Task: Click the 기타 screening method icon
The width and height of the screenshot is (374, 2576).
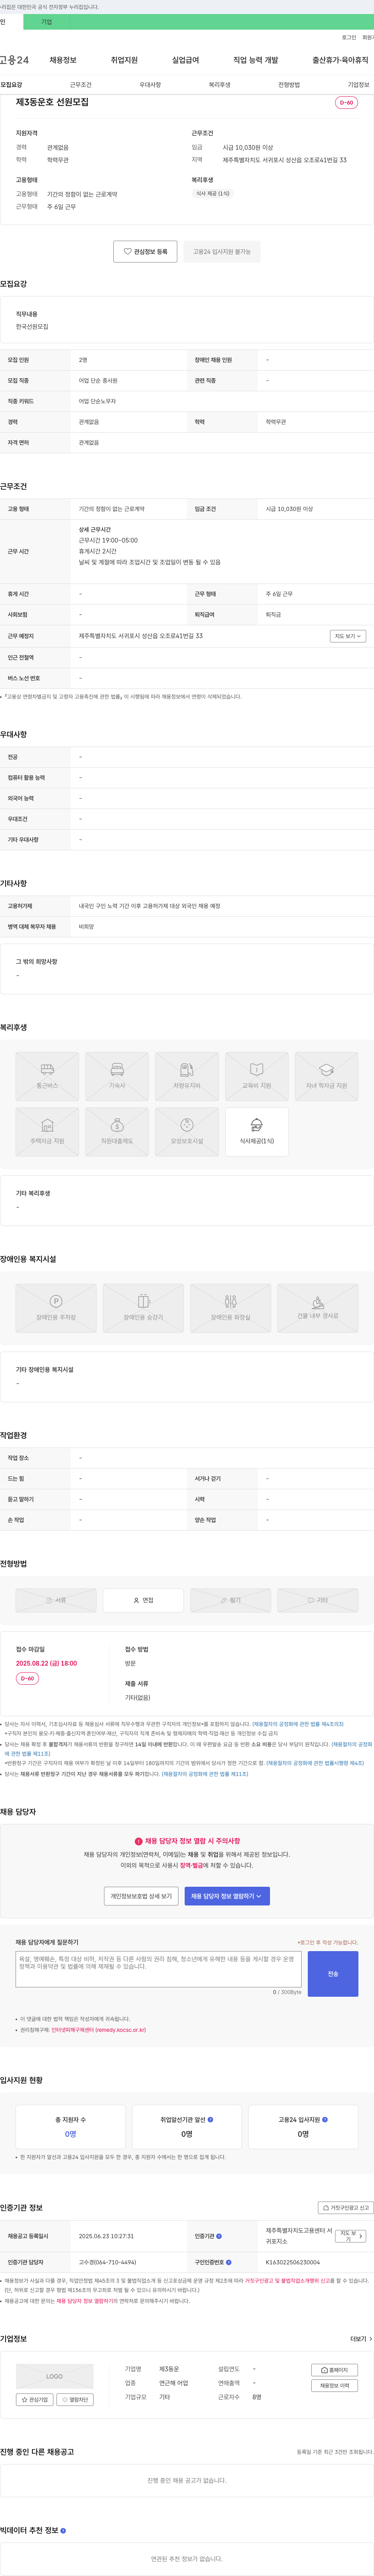Action: tap(317, 1600)
